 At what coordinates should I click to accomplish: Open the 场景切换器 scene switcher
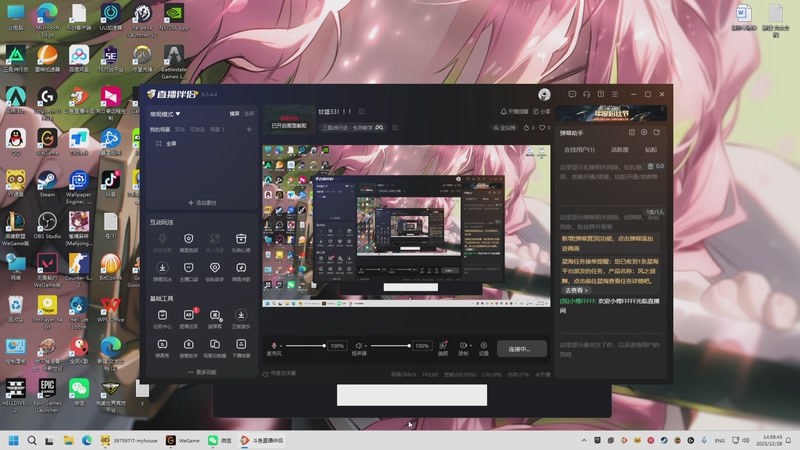(215, 348)
